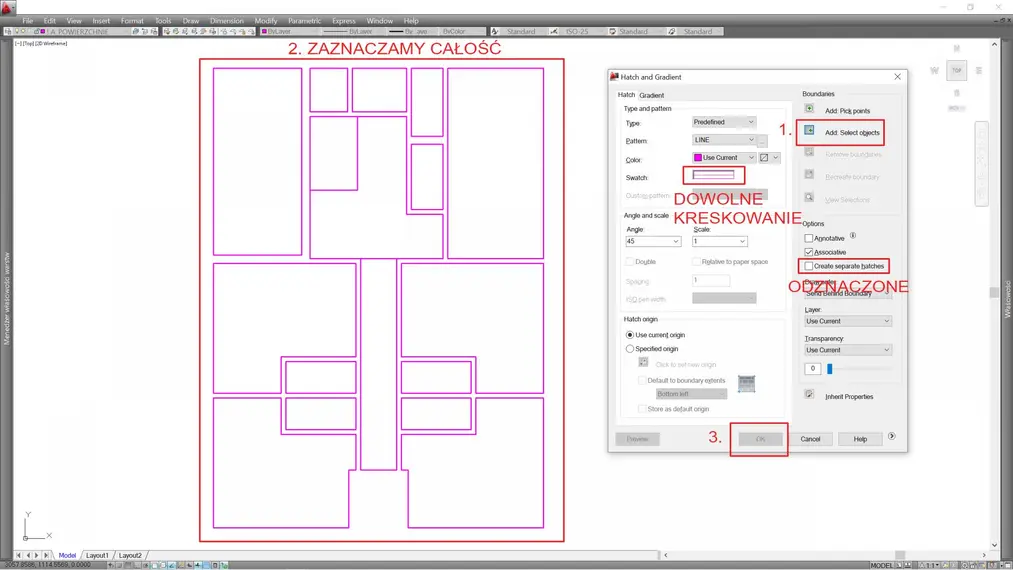Click the Recreate boundary icon
This screenshot has height=570, width=1013.
(x=809, y=174)
